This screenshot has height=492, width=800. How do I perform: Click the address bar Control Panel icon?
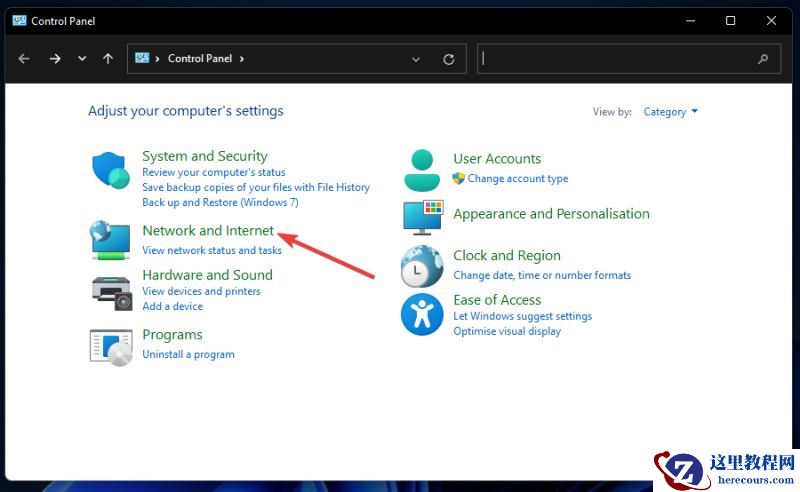pyautogui.click(x=142, y=58)
